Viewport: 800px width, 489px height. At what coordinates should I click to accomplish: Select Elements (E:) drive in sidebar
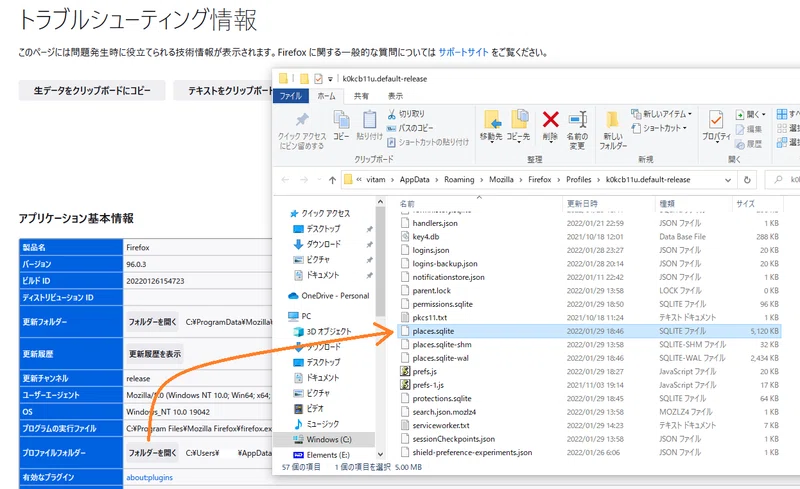tap(322, 455)
